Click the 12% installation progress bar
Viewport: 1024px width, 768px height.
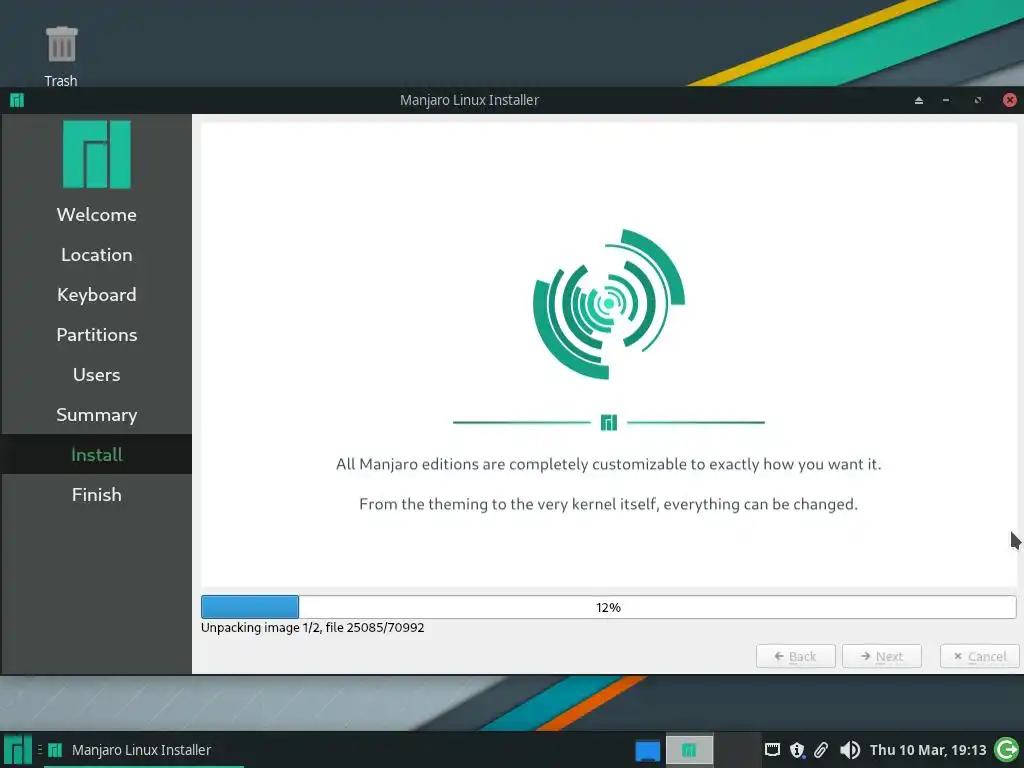pyautogui.click(x=609, y=607)
